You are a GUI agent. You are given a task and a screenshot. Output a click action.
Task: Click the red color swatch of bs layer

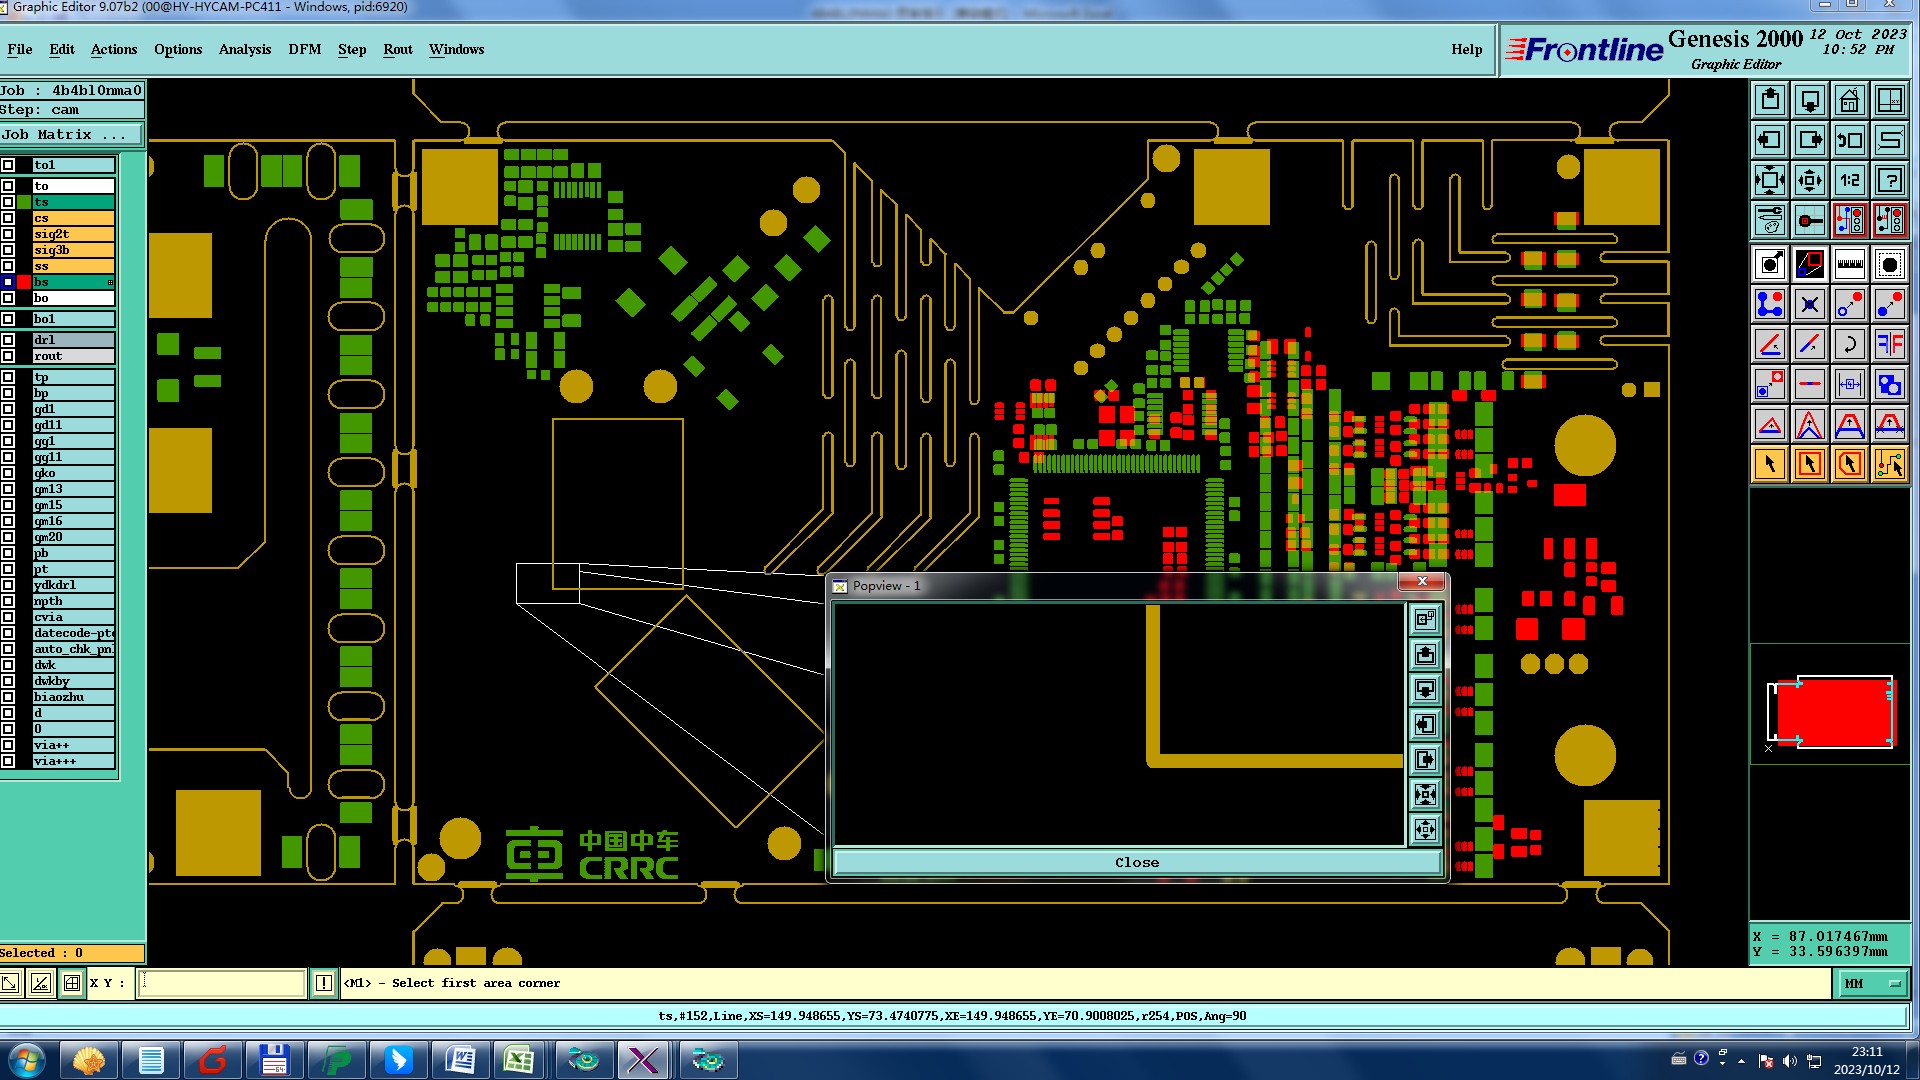coord(24,282)
